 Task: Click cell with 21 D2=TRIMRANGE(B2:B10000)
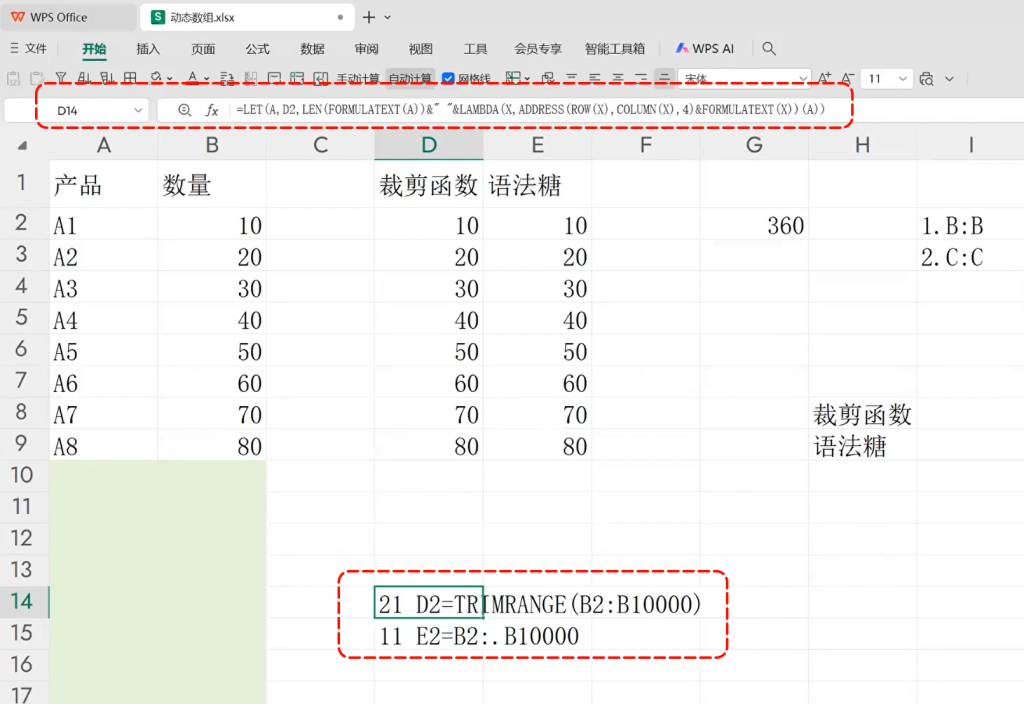429,603
